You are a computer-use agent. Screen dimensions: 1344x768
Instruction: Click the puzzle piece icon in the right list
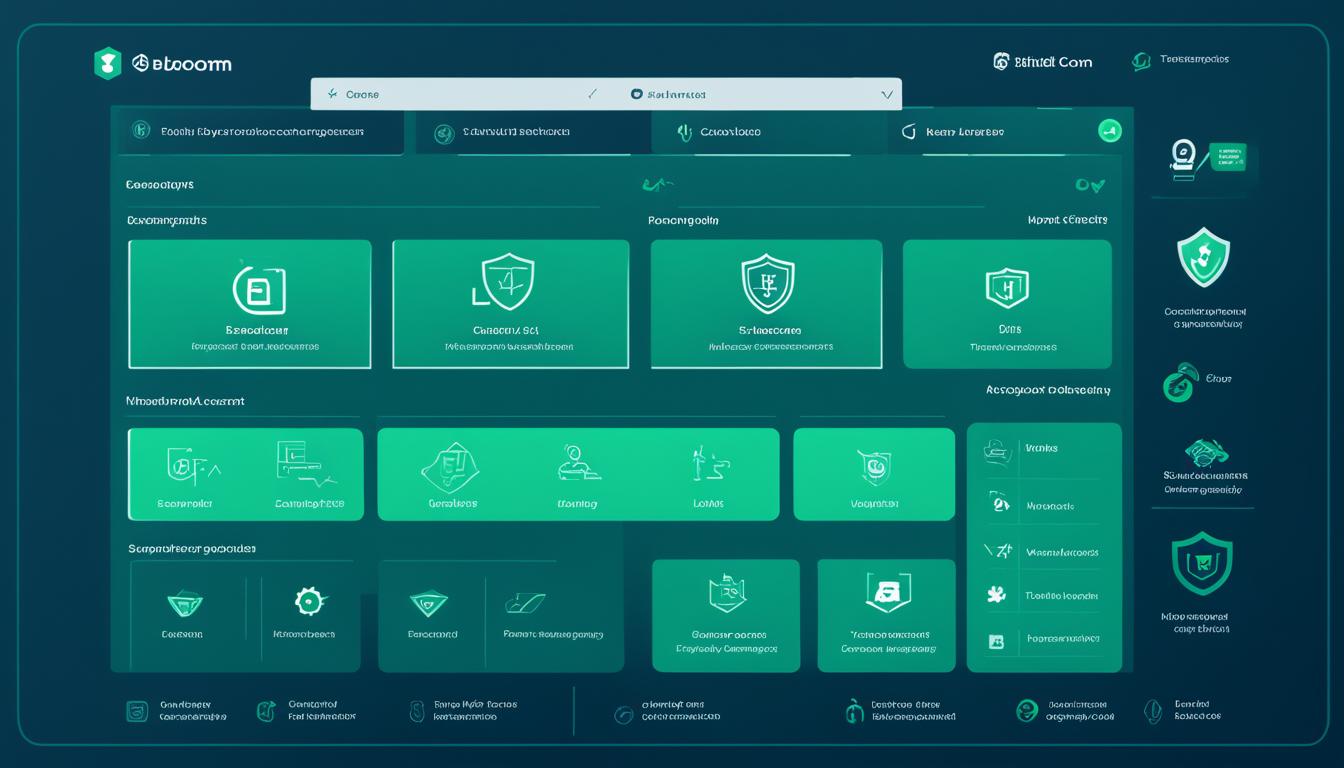coord(996,595)
